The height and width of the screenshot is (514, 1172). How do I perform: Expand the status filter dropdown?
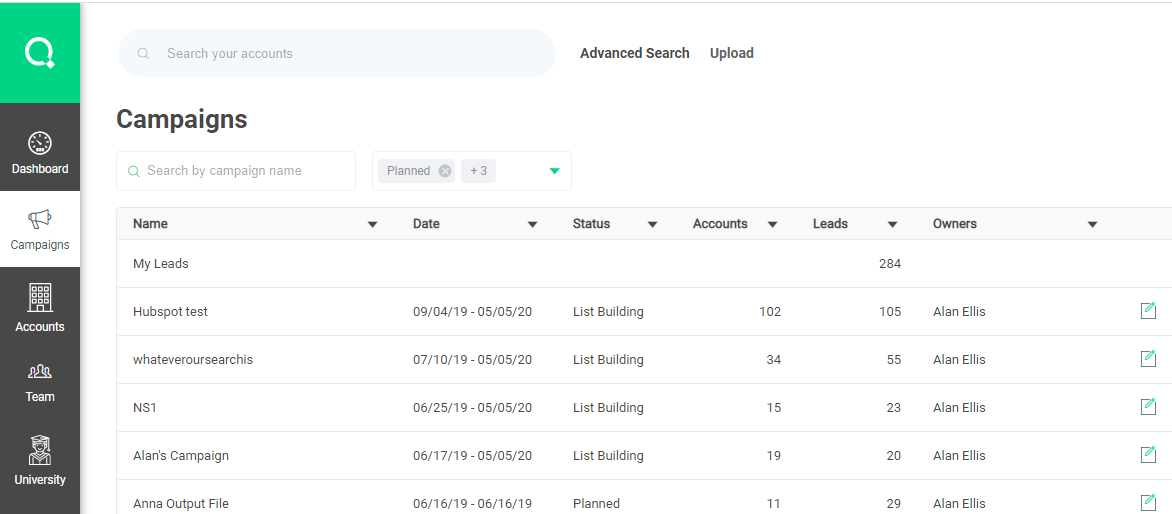pyautogui.click(x=555, y=171)
